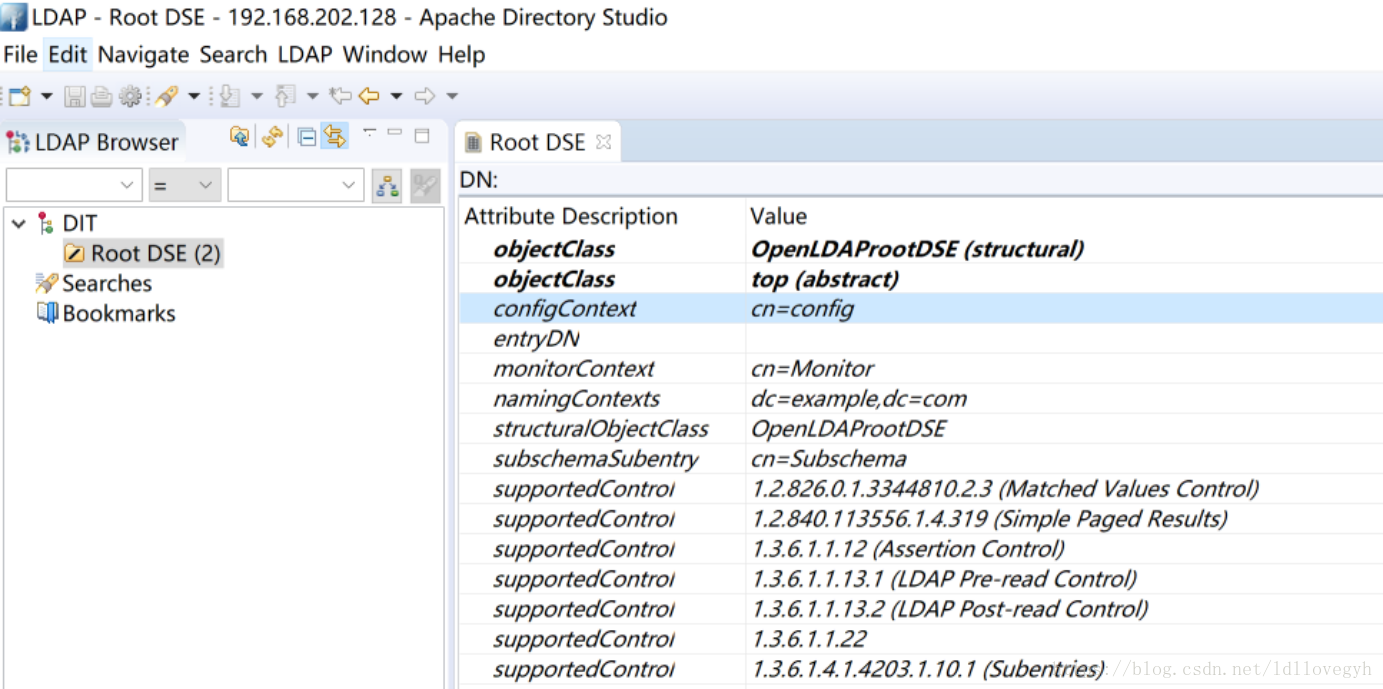The image size is (1383, 689).
Task: Select the namingContexts attribute
Action: pyautogui.click(x=577, y=399)
